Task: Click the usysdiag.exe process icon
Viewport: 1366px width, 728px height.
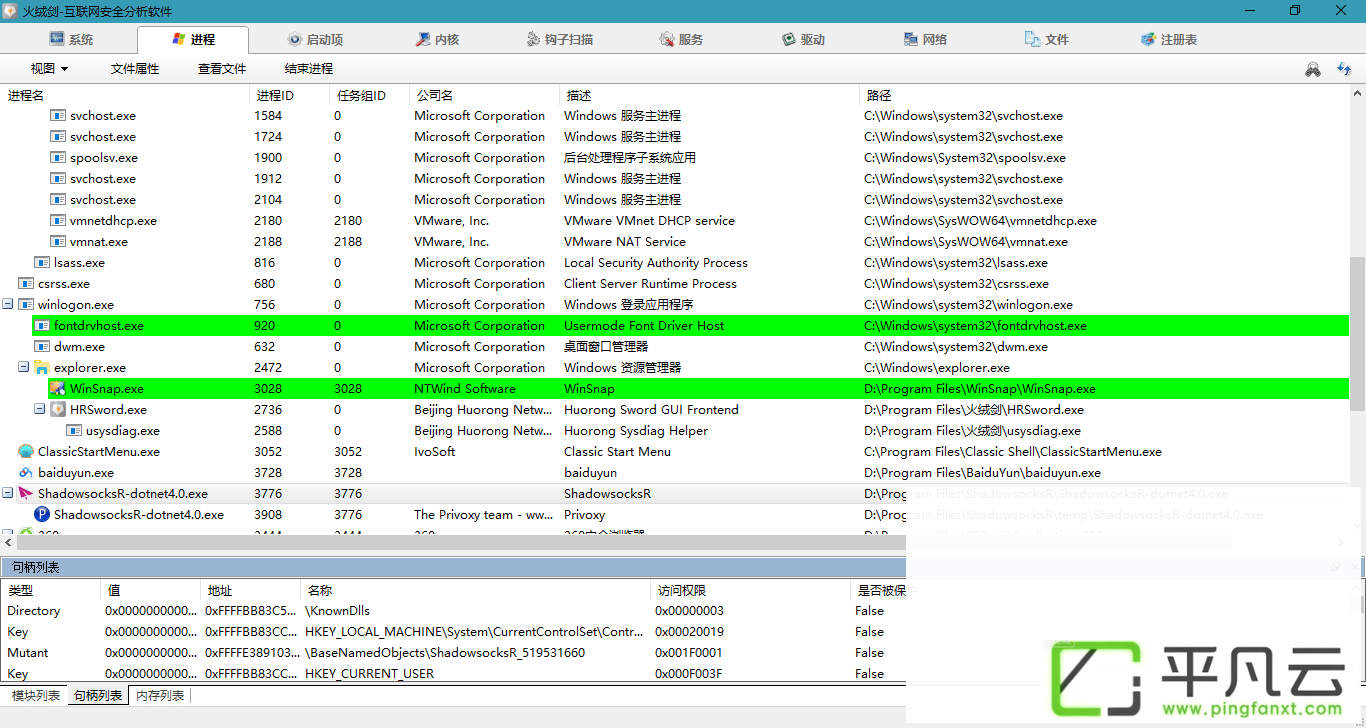Action: click(74, 430)
